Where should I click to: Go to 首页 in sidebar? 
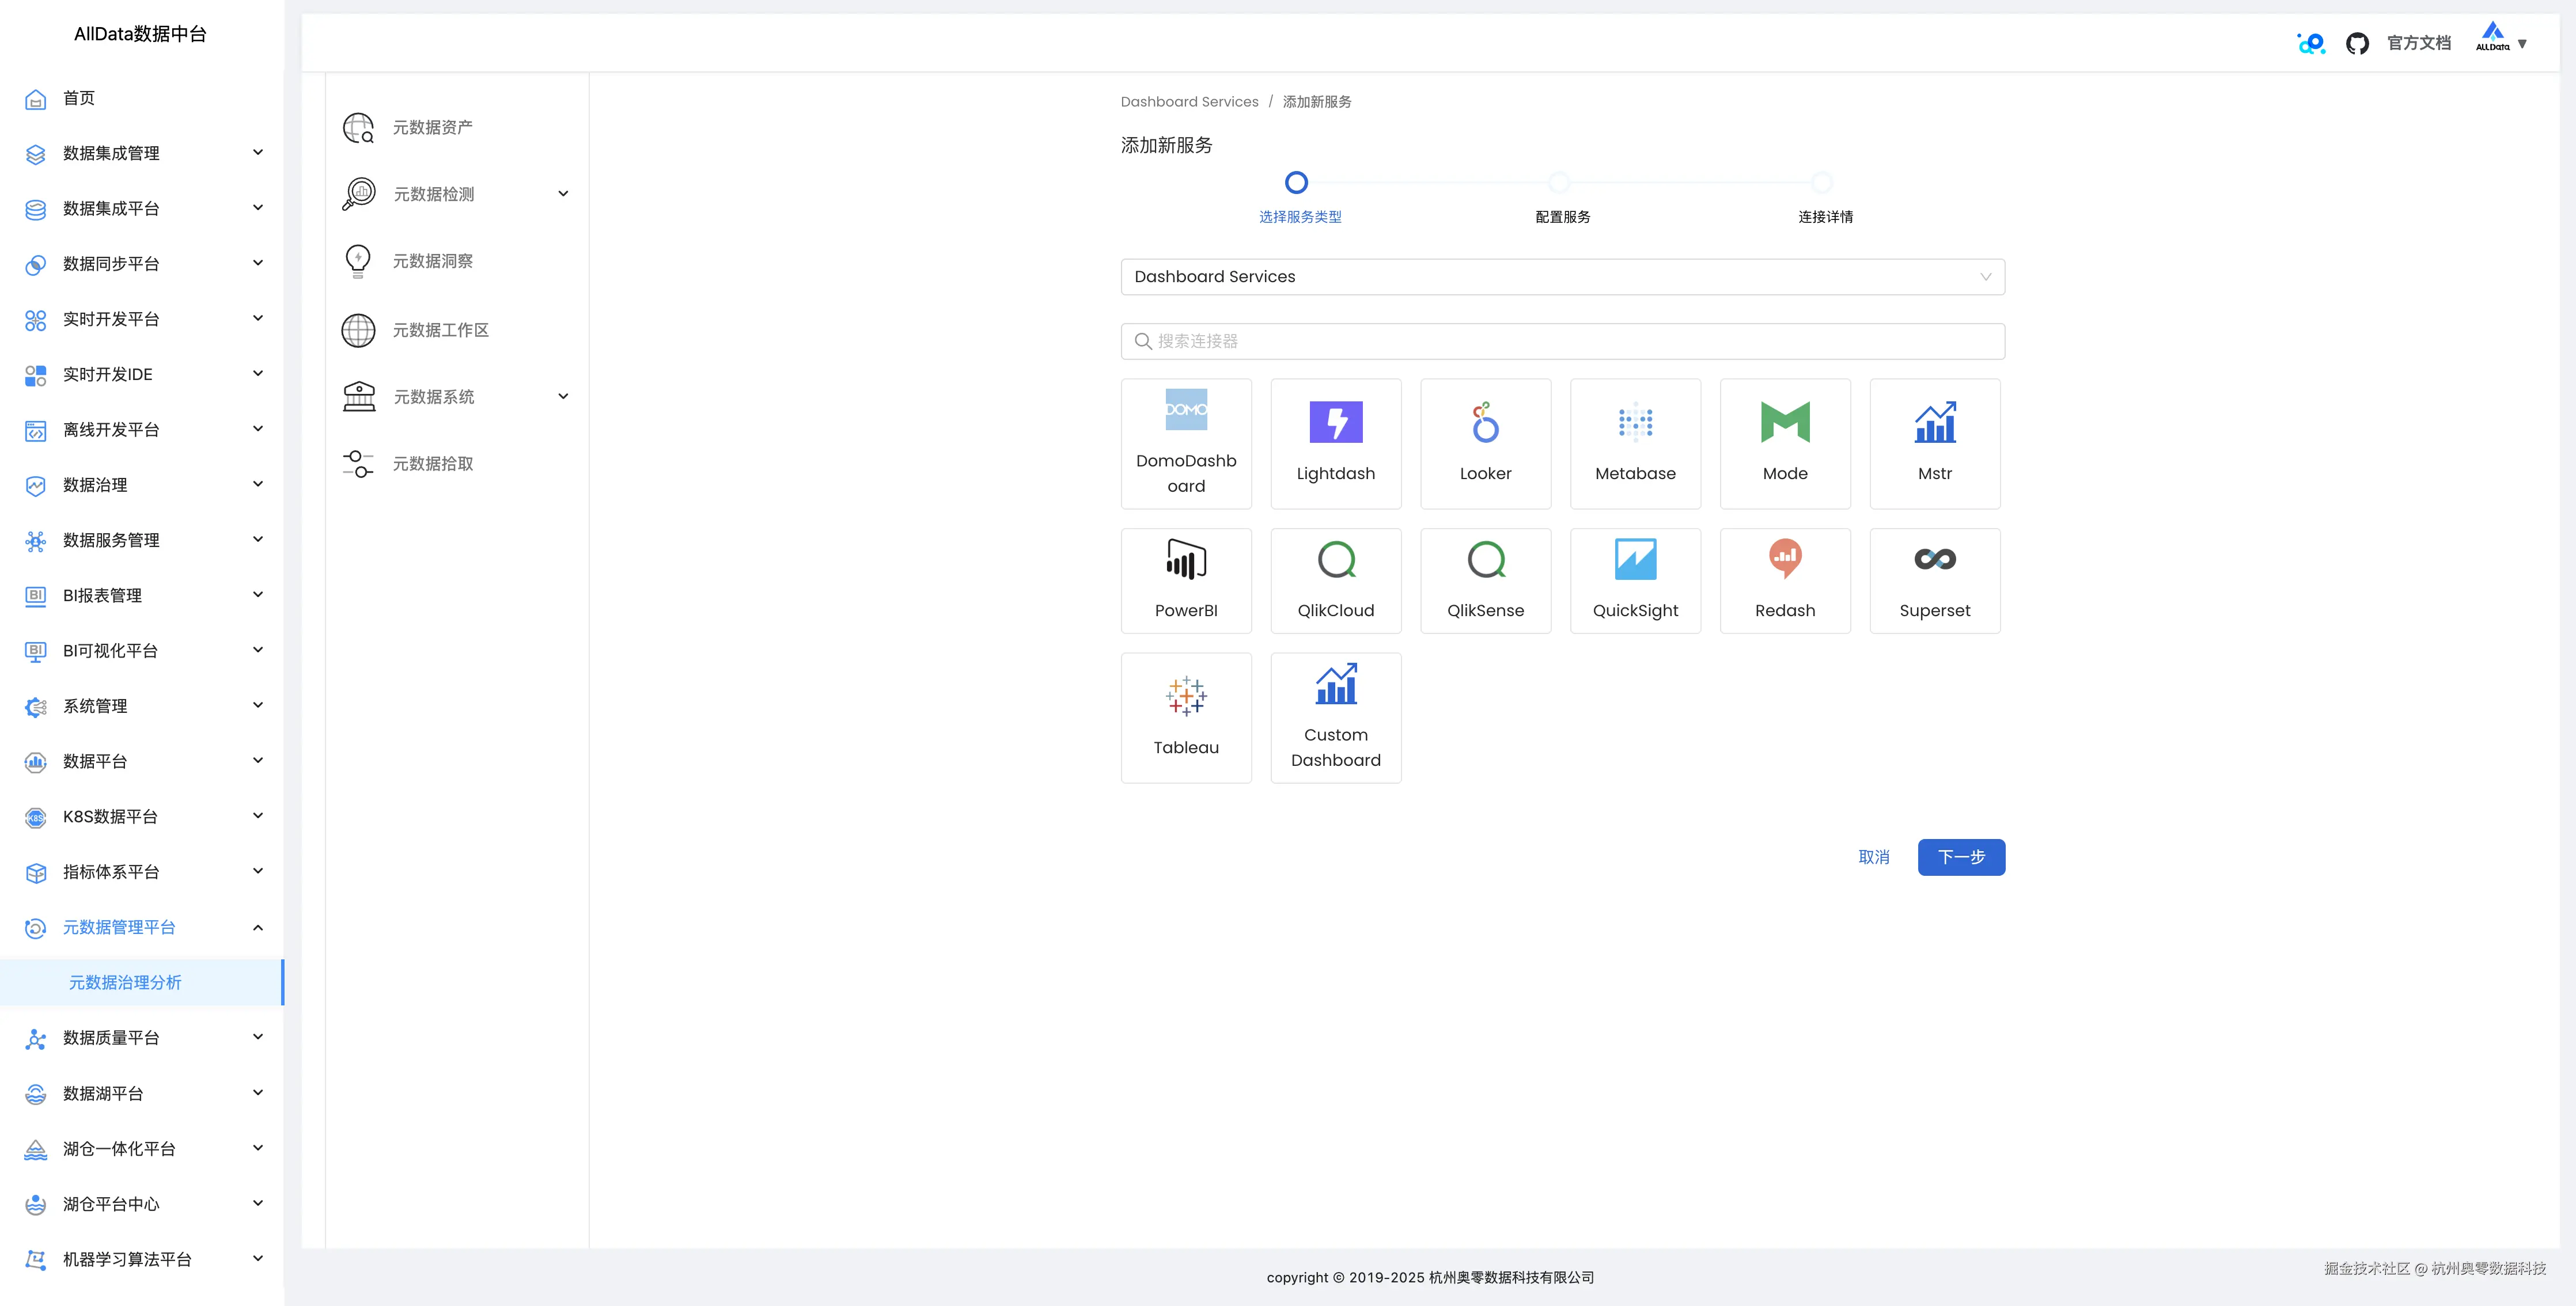coord(78,98)
